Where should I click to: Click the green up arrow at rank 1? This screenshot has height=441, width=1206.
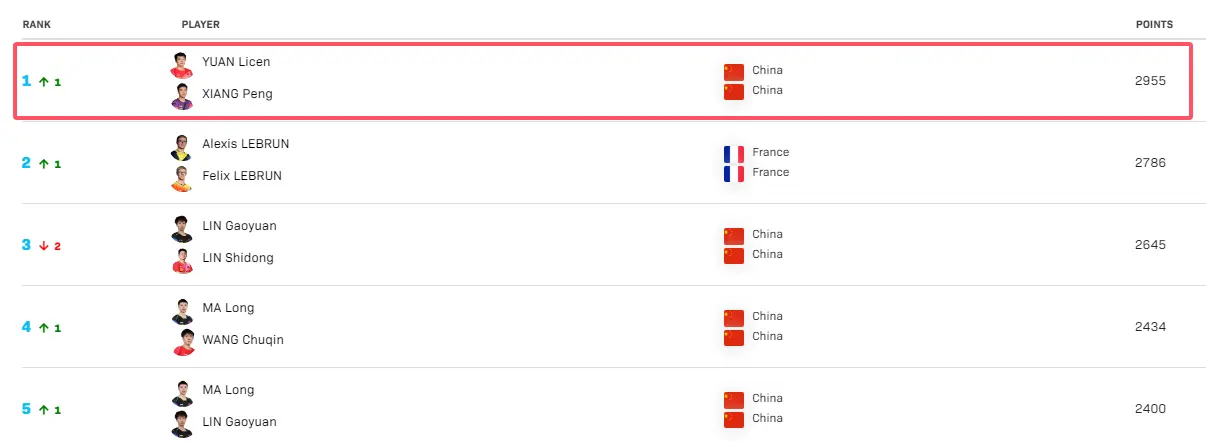(x=44, y=82)
